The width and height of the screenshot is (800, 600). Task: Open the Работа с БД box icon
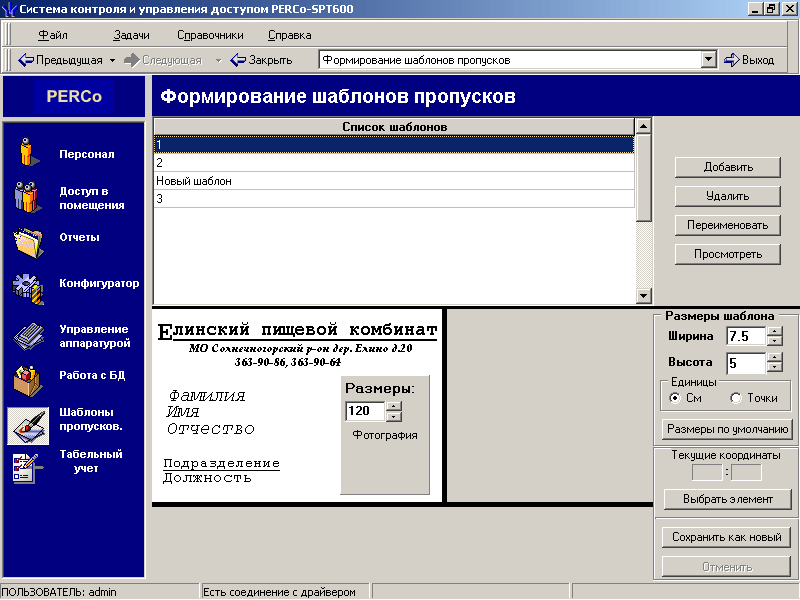tap(28, 381)
